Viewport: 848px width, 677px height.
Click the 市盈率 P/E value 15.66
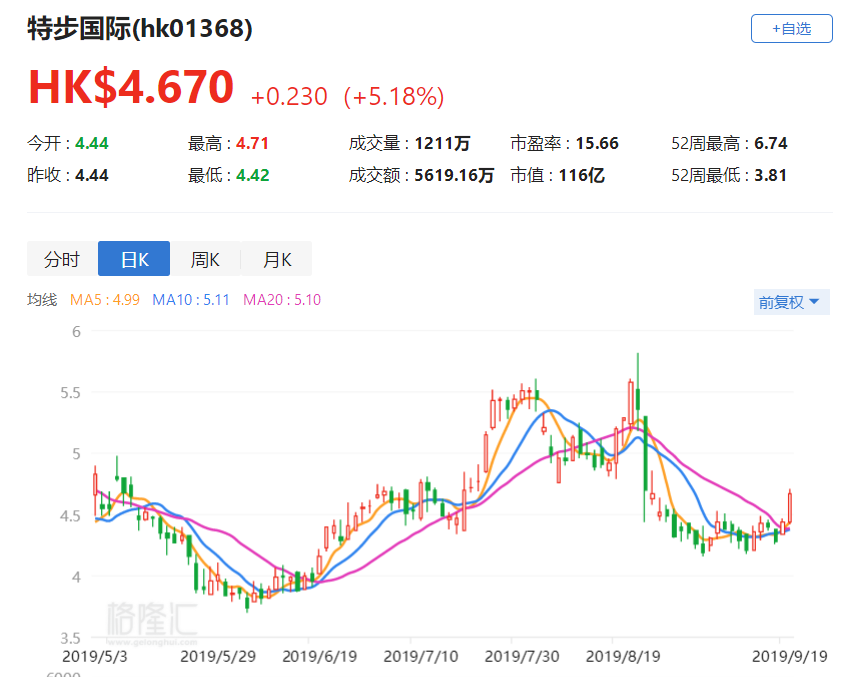597,143
